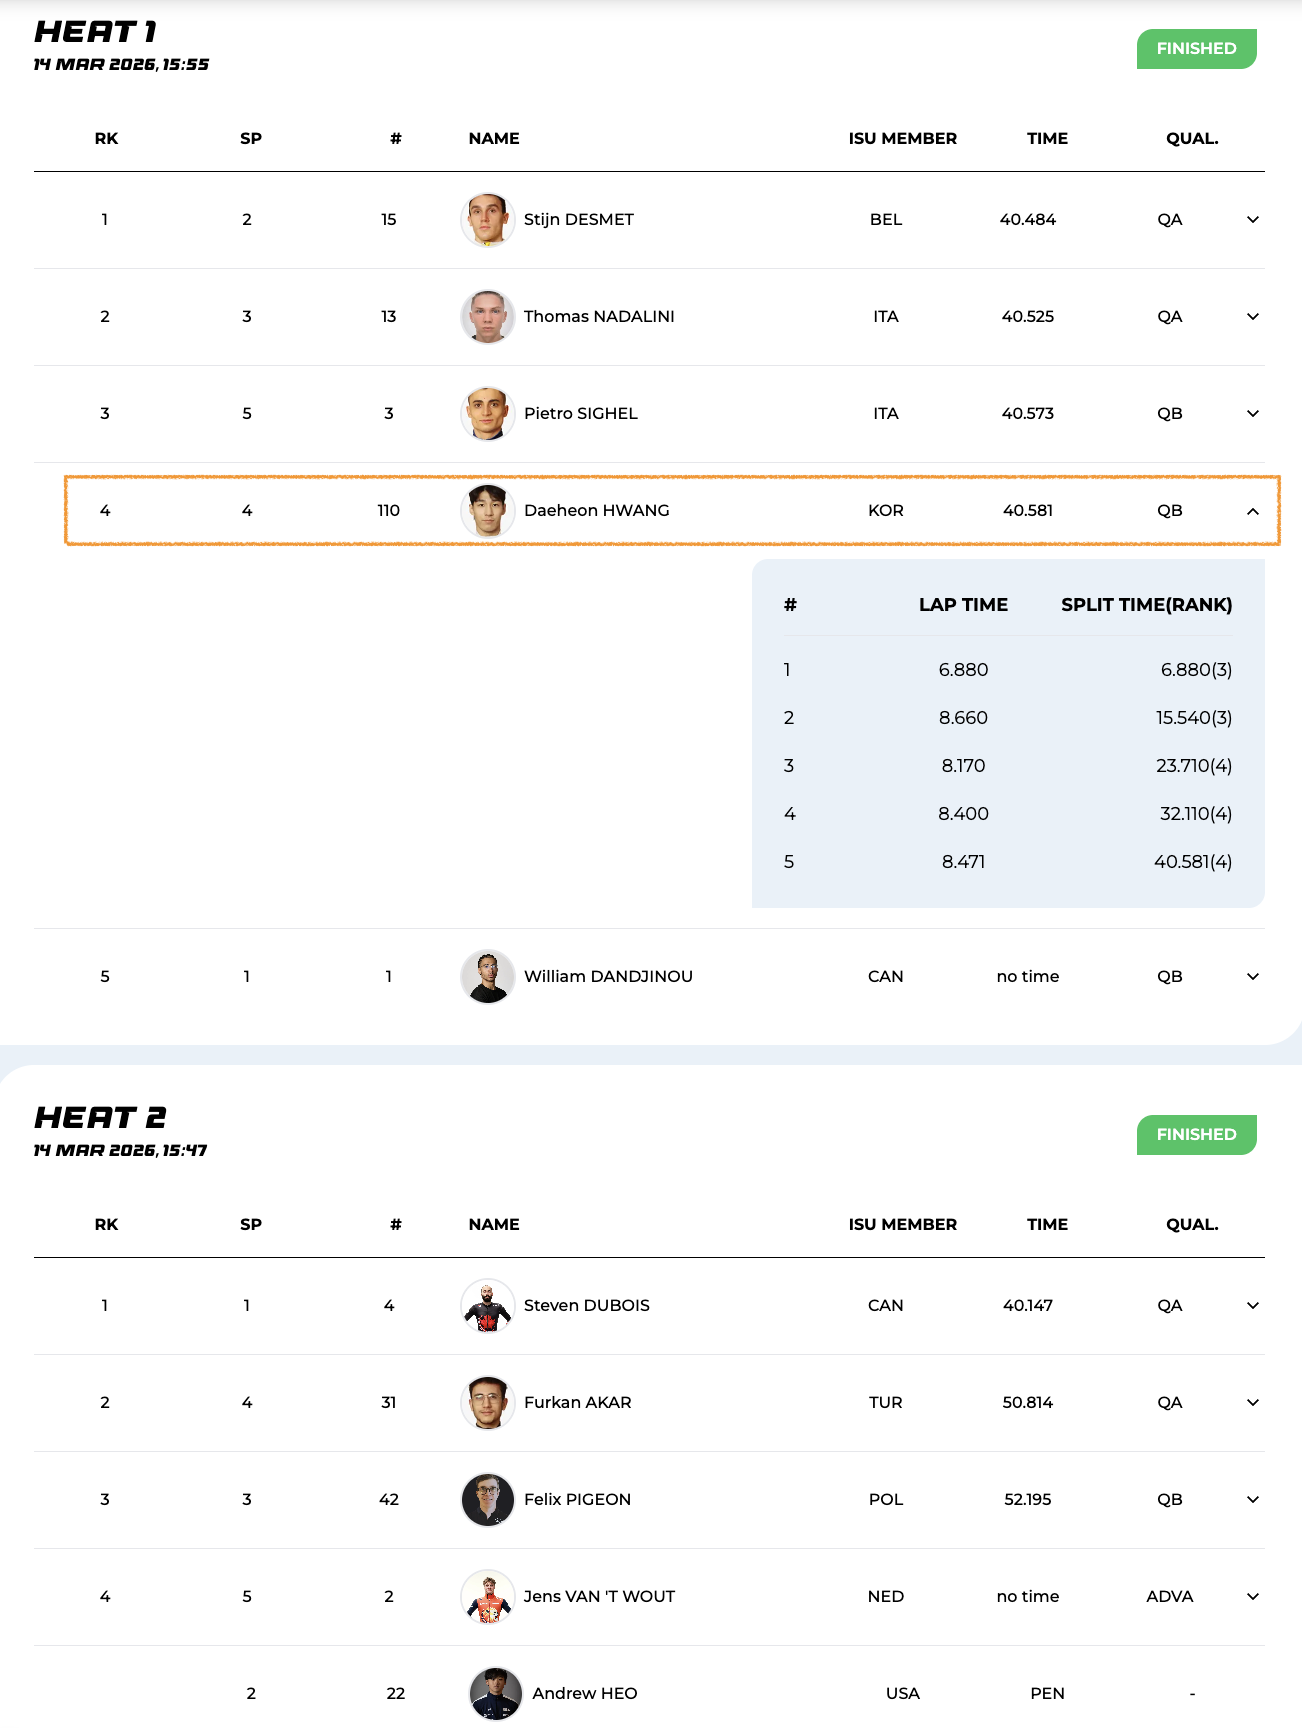Click Daeheon HWANG's avatar
The height and width of the screenshot is (1728, 1302).
point(488,511)
